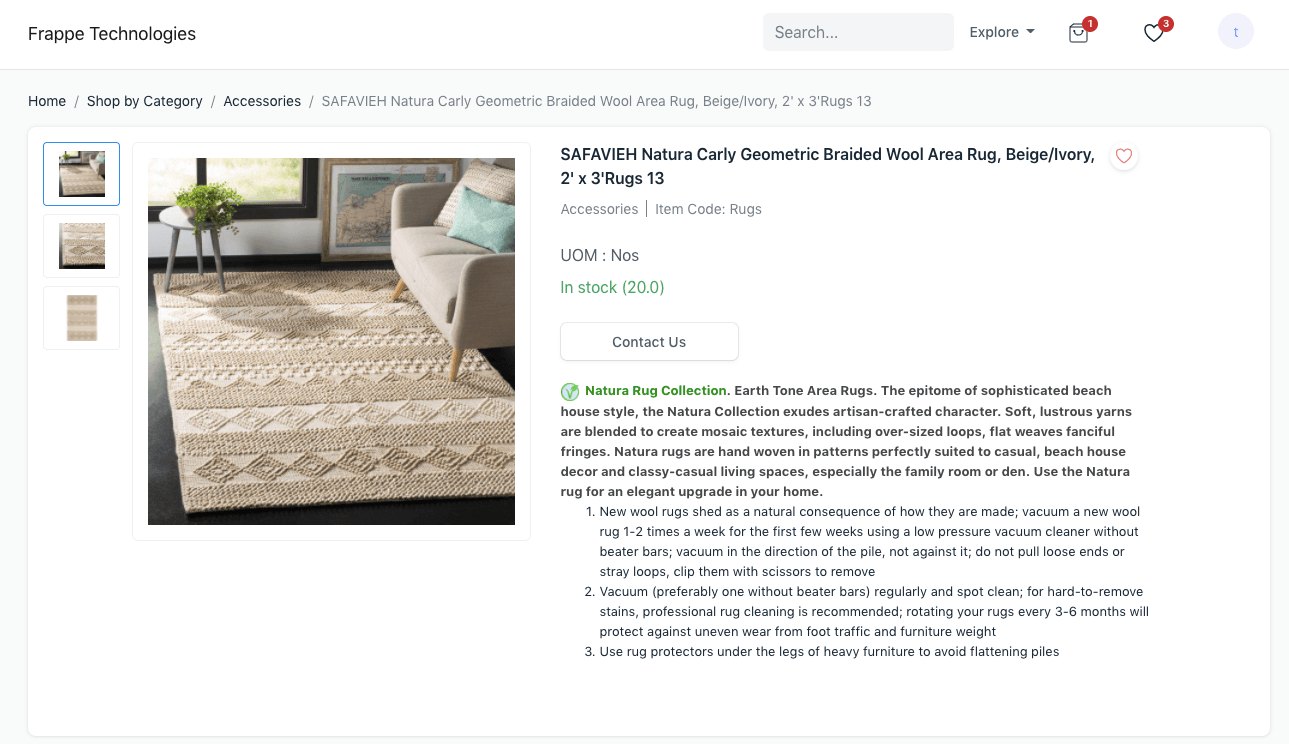The width and height of the screenshot is (1289, 744).
Task: Select the middle rug pattern thumbnail
Action: click(x=81, y=245)
